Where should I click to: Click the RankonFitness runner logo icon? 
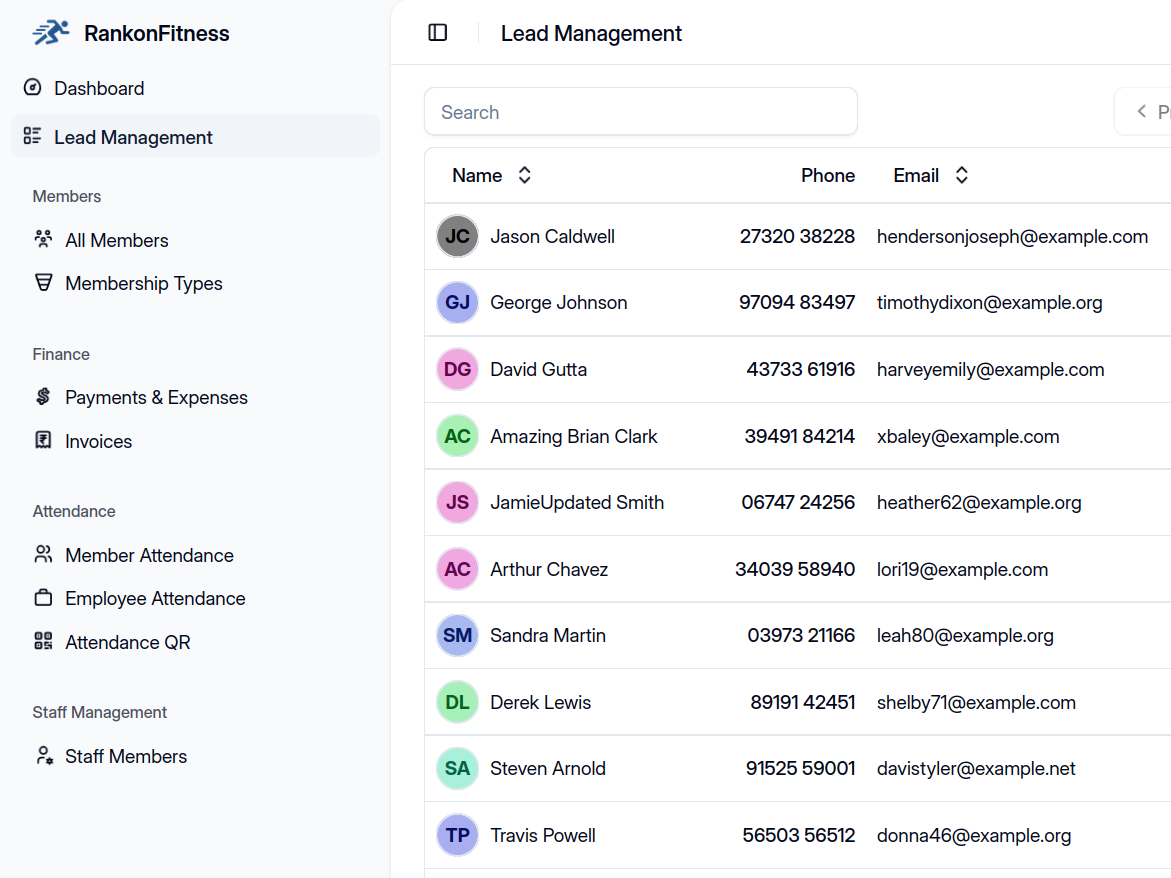51,33
